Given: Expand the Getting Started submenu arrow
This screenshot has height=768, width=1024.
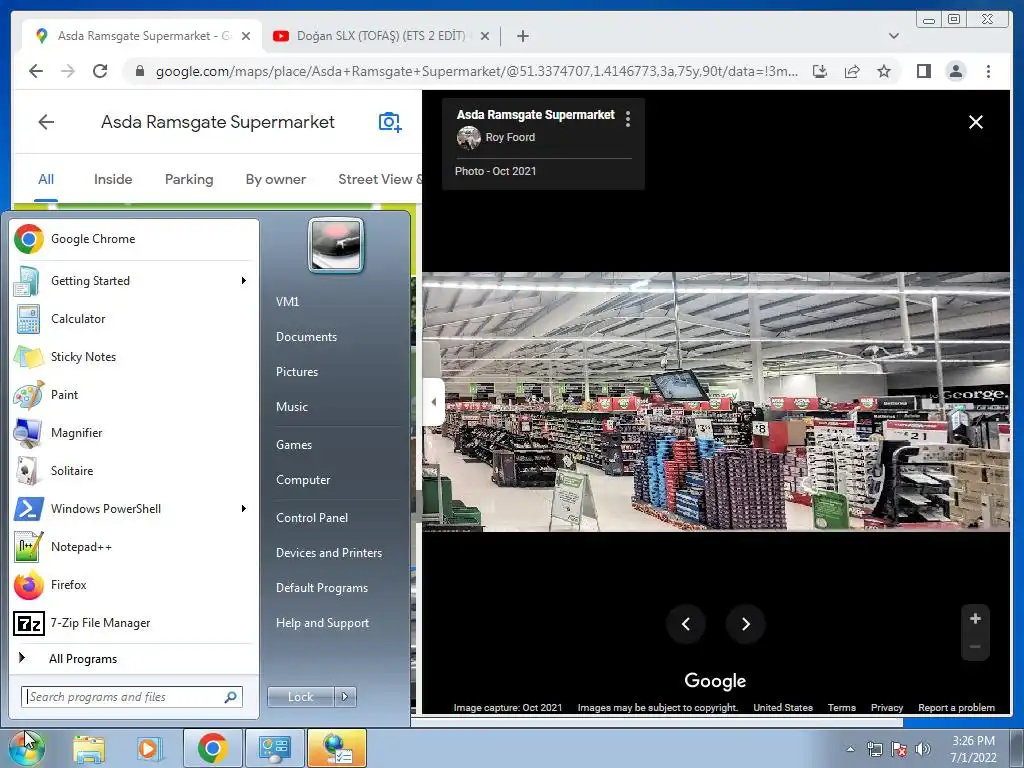Looking at the screenshot, I should coord(244,281).
